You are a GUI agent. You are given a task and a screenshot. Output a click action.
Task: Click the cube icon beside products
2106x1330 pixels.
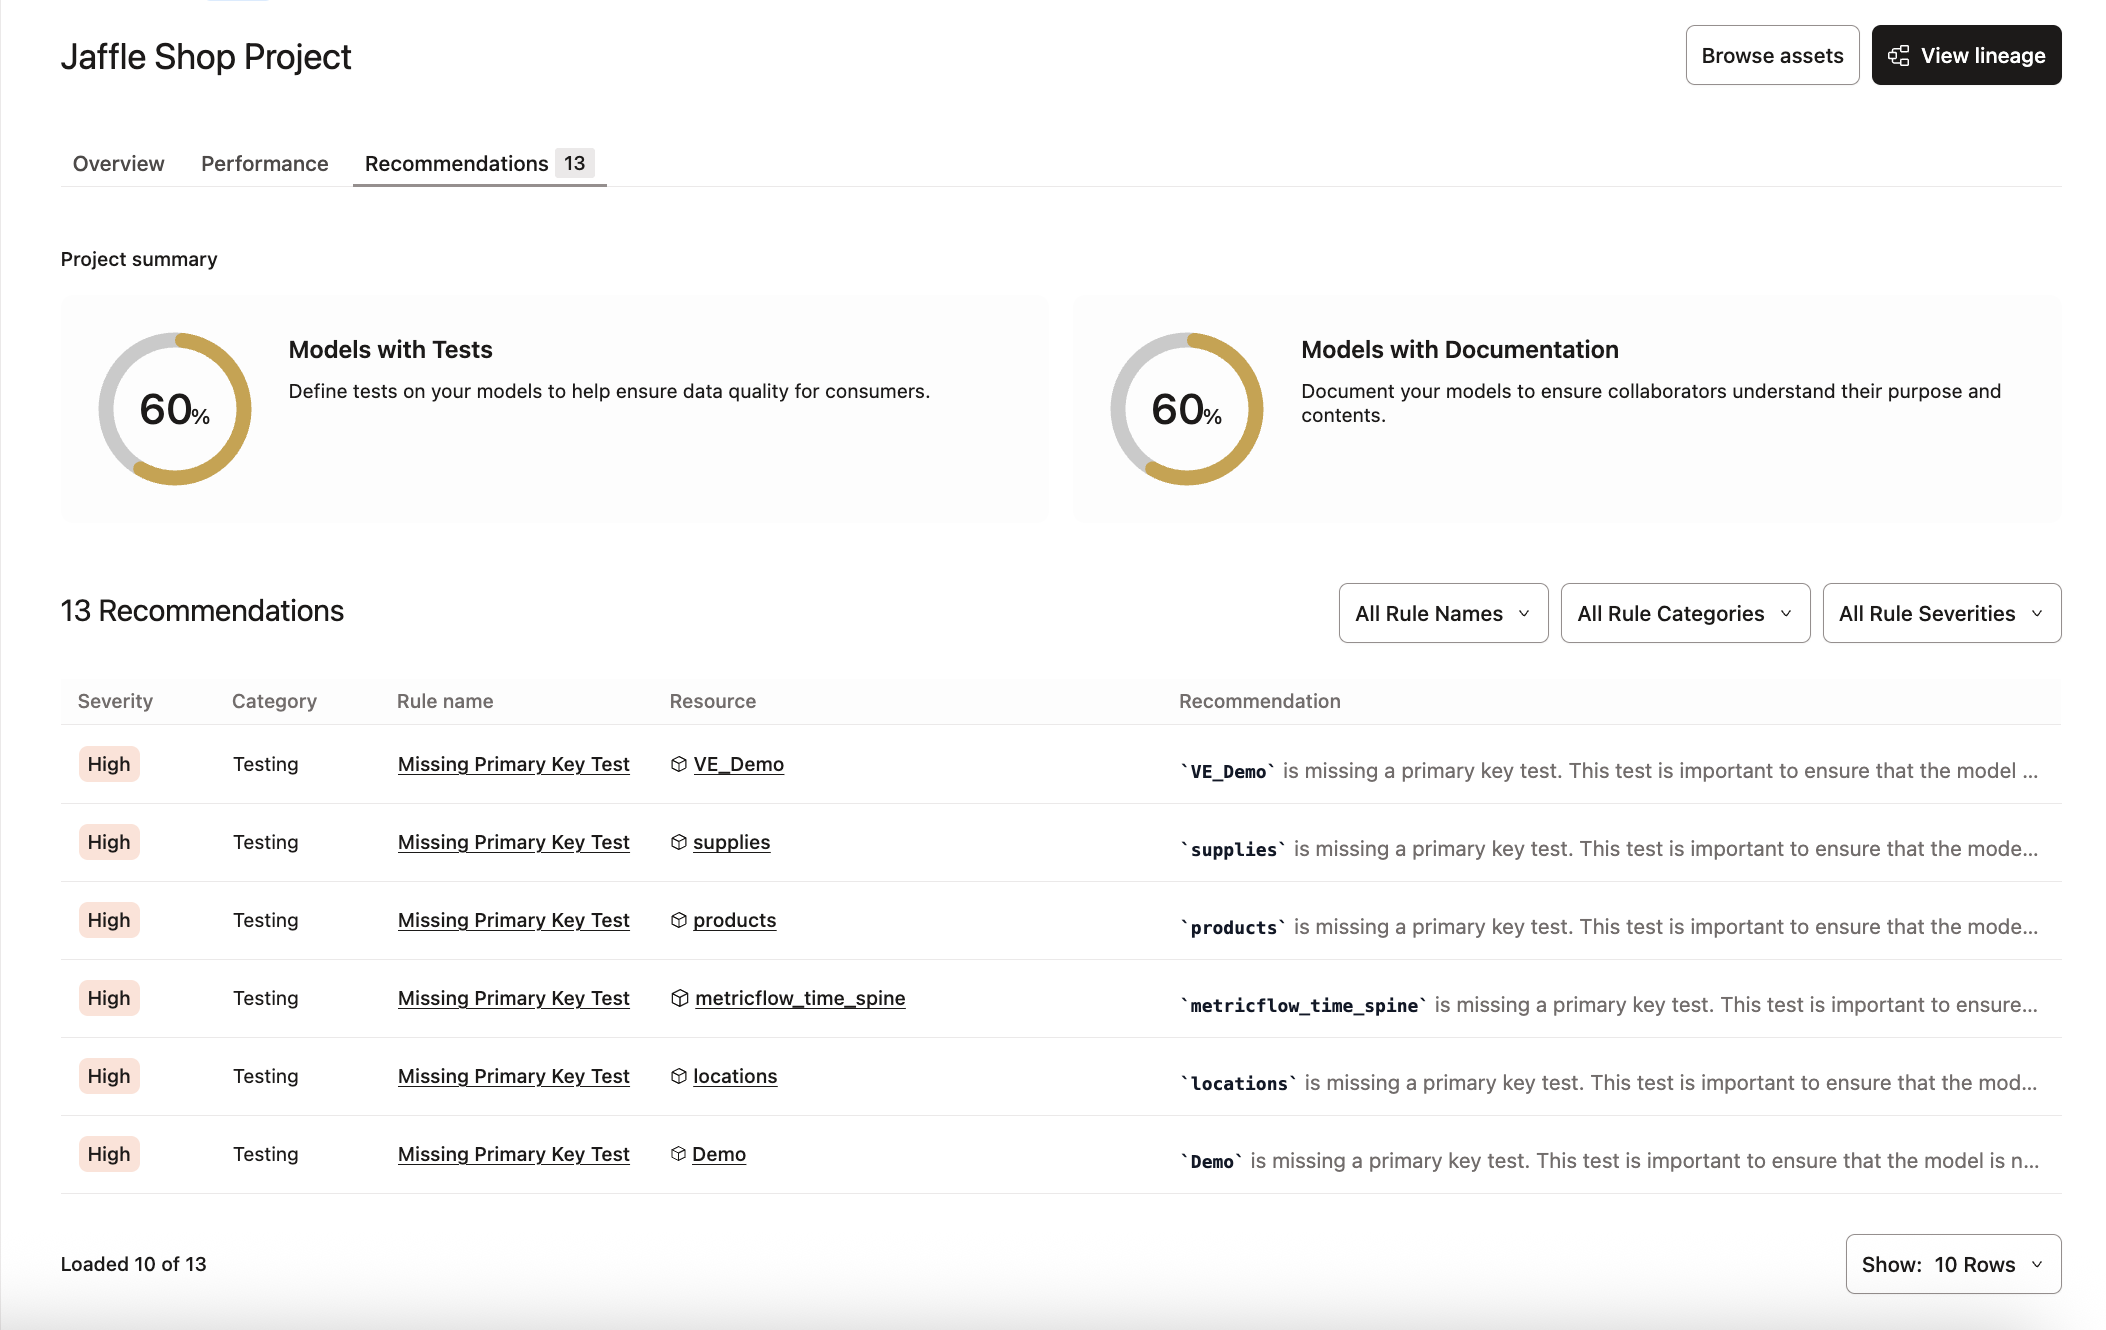[x=679, y=919]
